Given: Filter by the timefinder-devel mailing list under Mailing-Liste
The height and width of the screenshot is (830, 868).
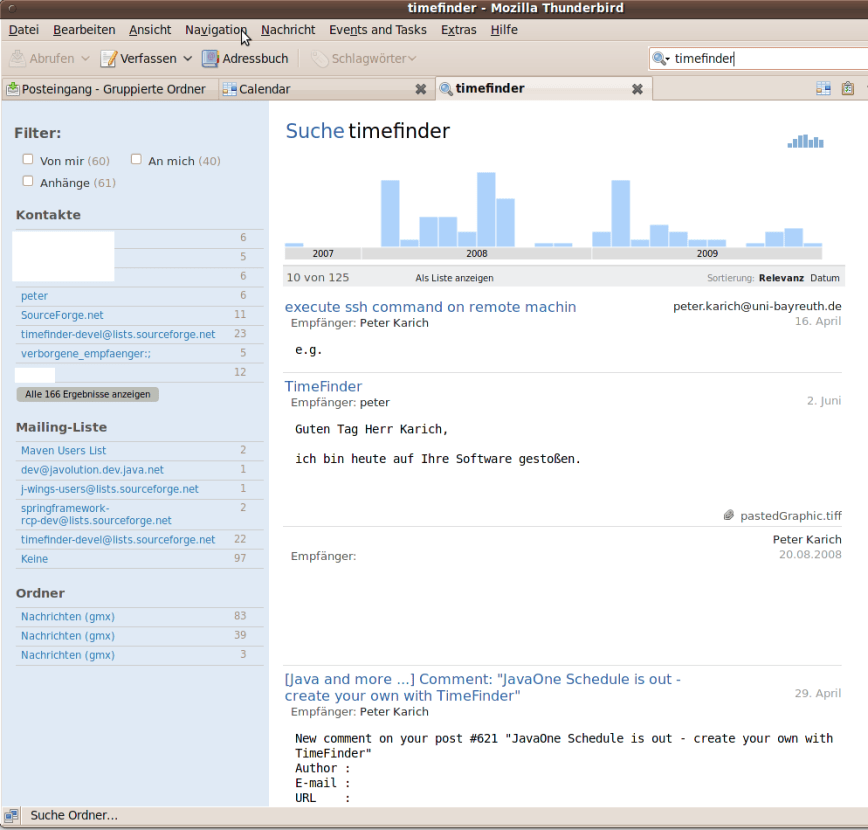Looking at the screenshot, I should click(x=118, y=539).
